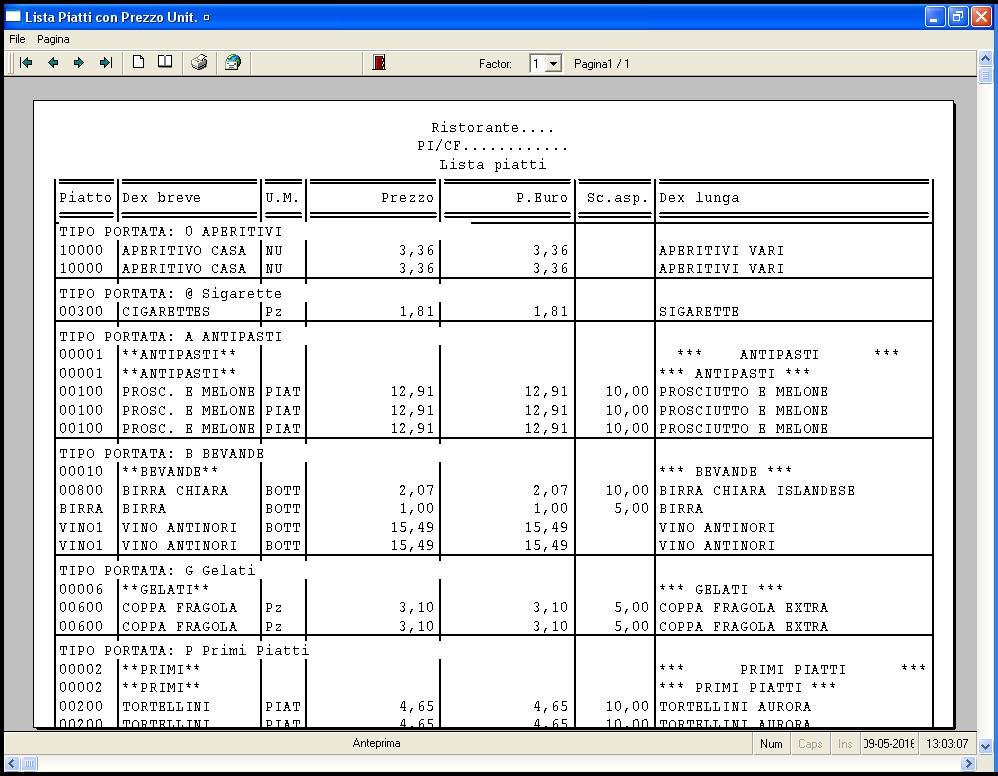The width and height of the screenshot is (998, 776).
Task: Click the 'Ristorante....' report title
Action: (x=493, y=127)
